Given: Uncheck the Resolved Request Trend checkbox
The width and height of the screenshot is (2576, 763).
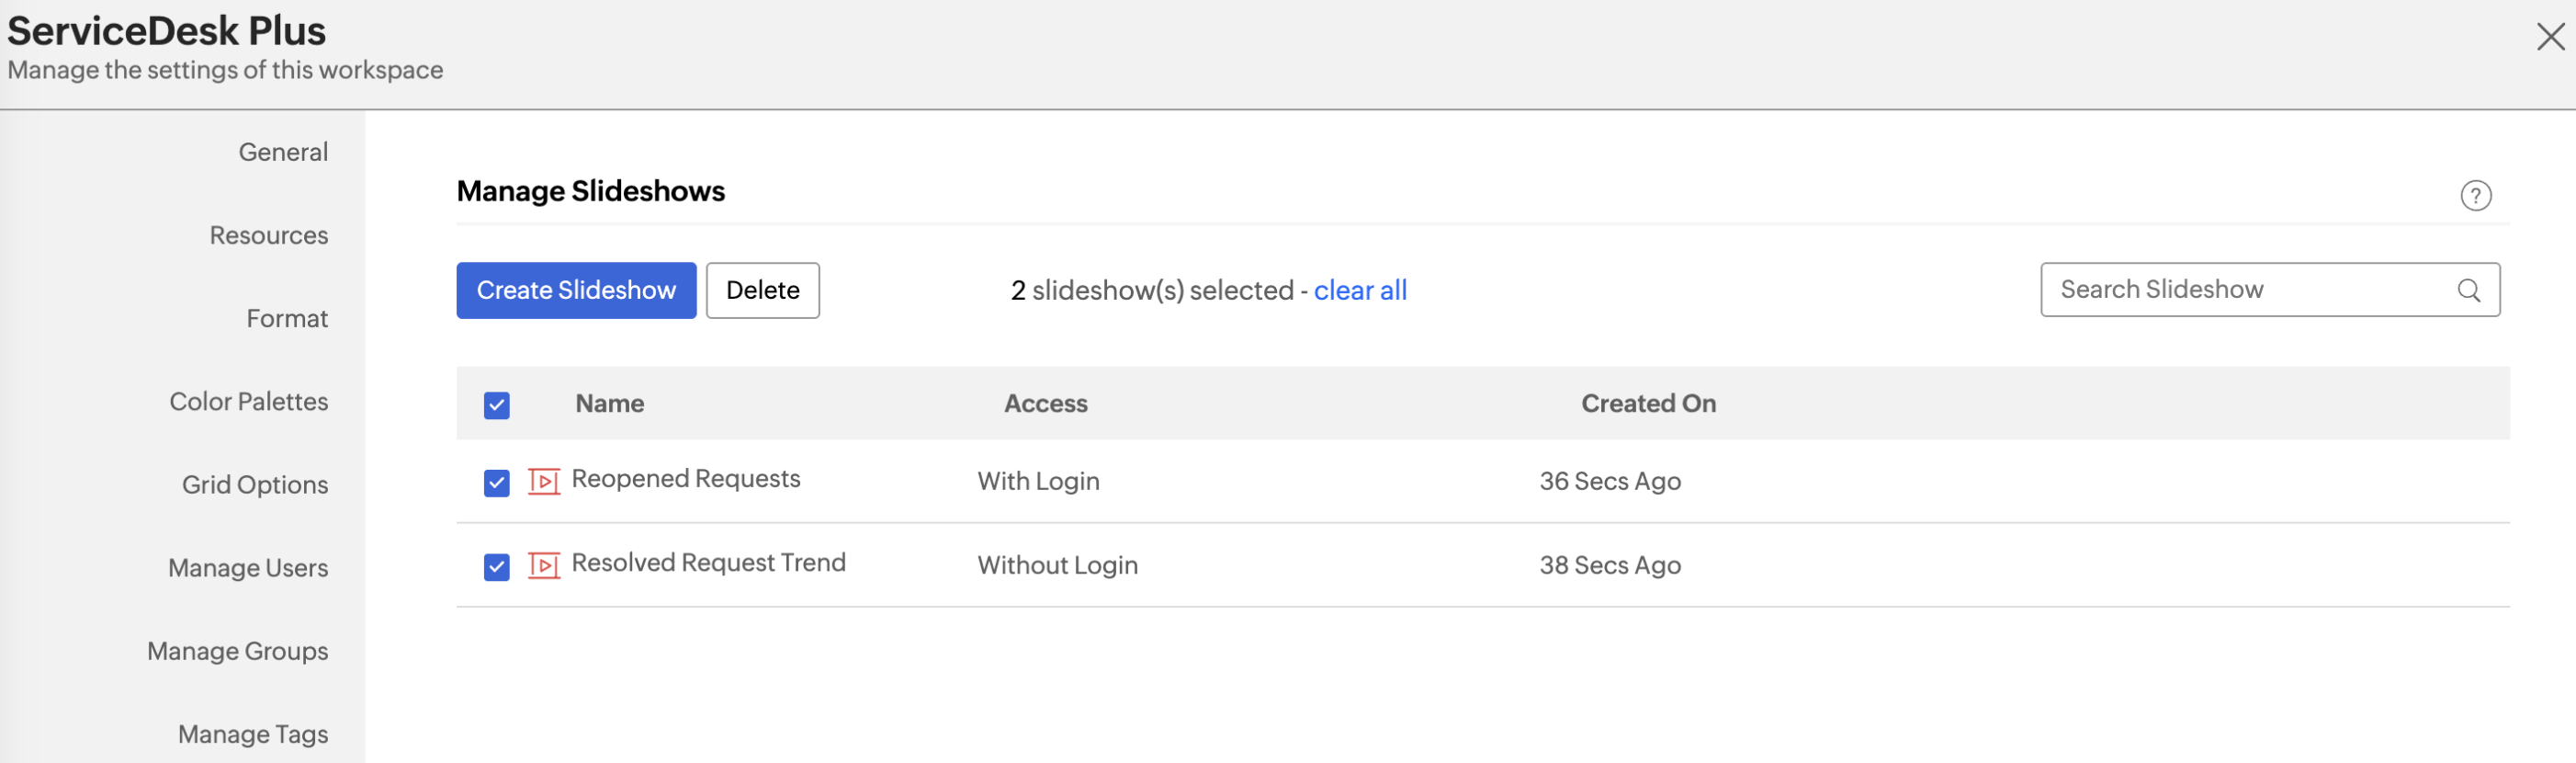Looking at the screenshot, I should (x=497, y=567).
